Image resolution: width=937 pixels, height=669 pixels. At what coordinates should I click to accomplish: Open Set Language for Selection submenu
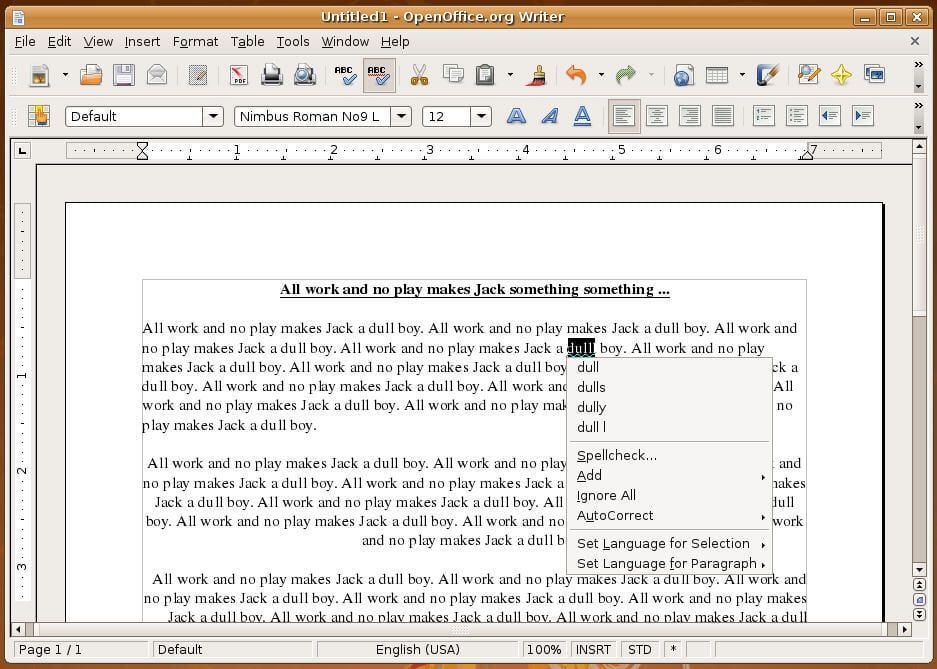669,544
